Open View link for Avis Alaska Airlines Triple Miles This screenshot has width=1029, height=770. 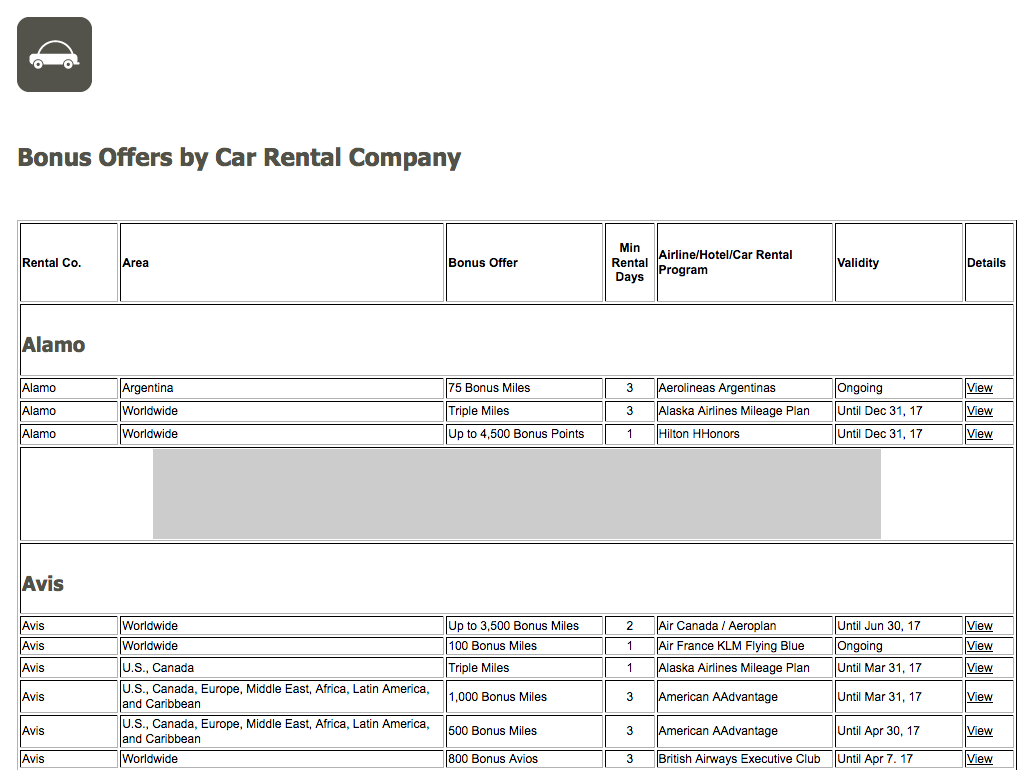coord(979,668)
